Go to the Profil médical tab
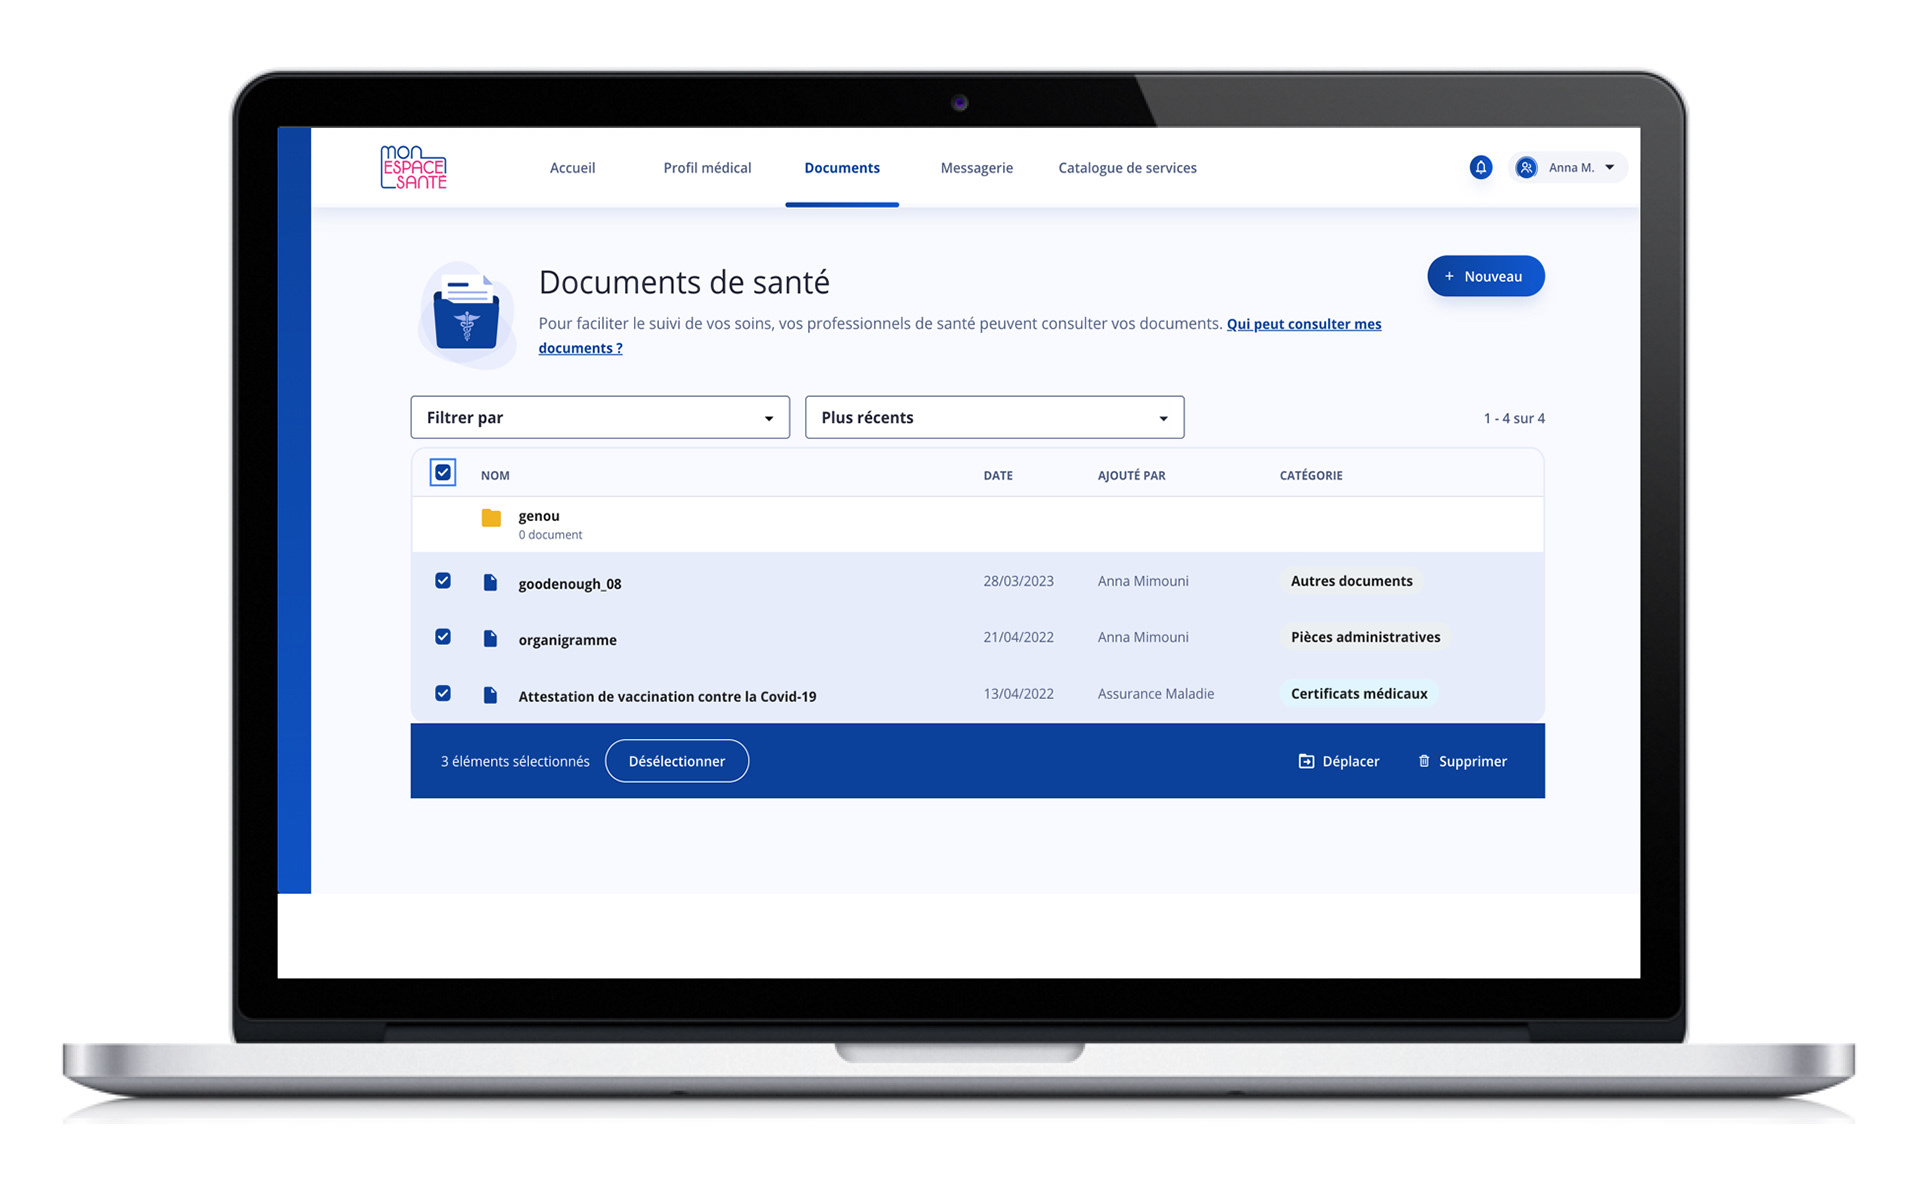 coord(707,168)
